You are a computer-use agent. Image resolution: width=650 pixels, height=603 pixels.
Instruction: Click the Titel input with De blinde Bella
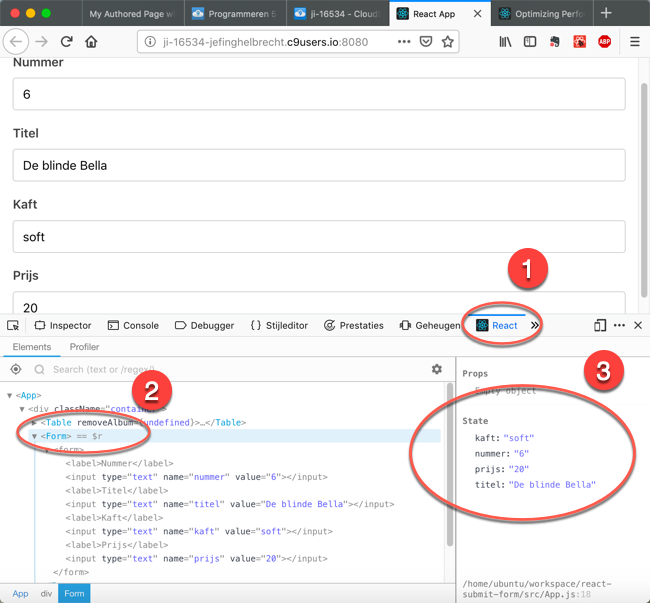[318, 165]
